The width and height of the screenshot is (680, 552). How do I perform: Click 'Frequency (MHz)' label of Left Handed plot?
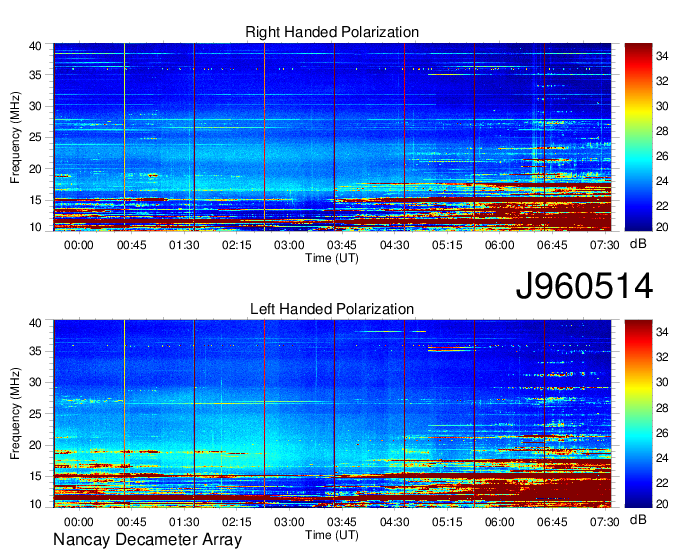tap(15, 414)
